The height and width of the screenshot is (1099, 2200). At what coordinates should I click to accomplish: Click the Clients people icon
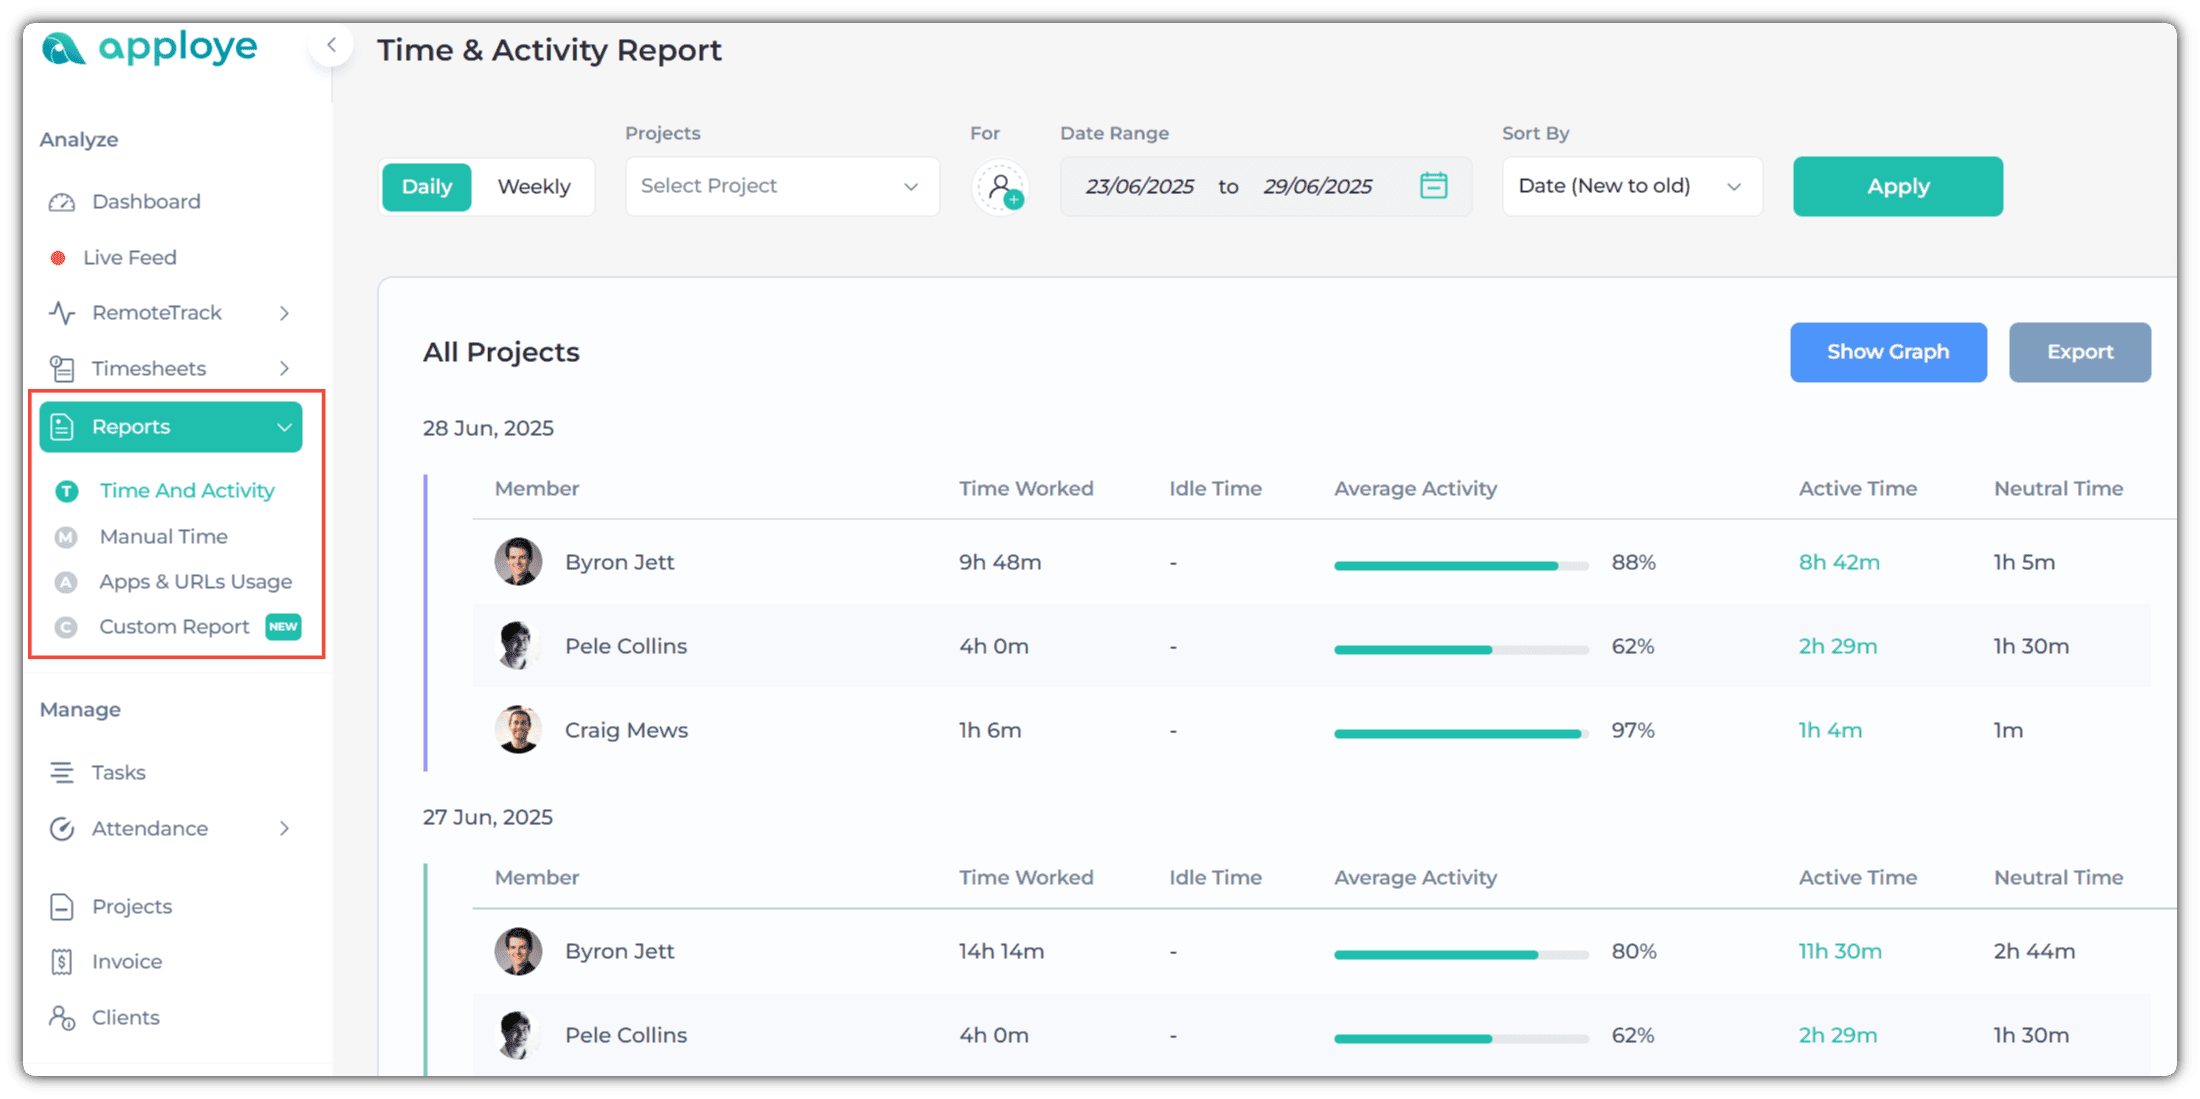click(62, 1018)
